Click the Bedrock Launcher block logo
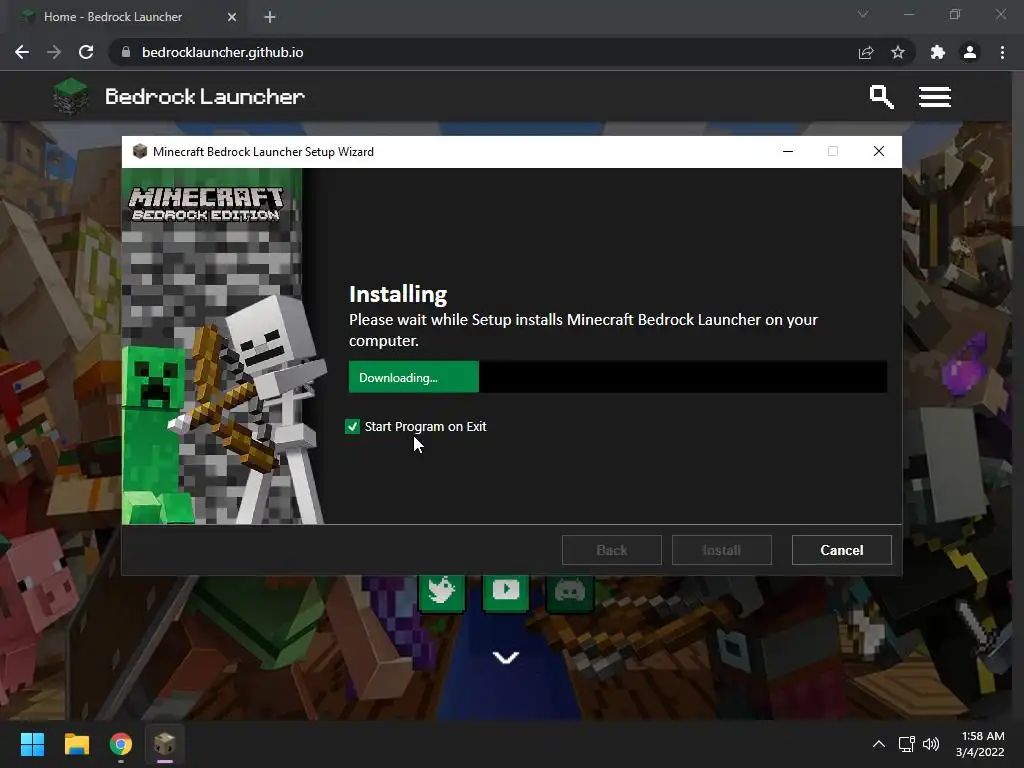 70,96
